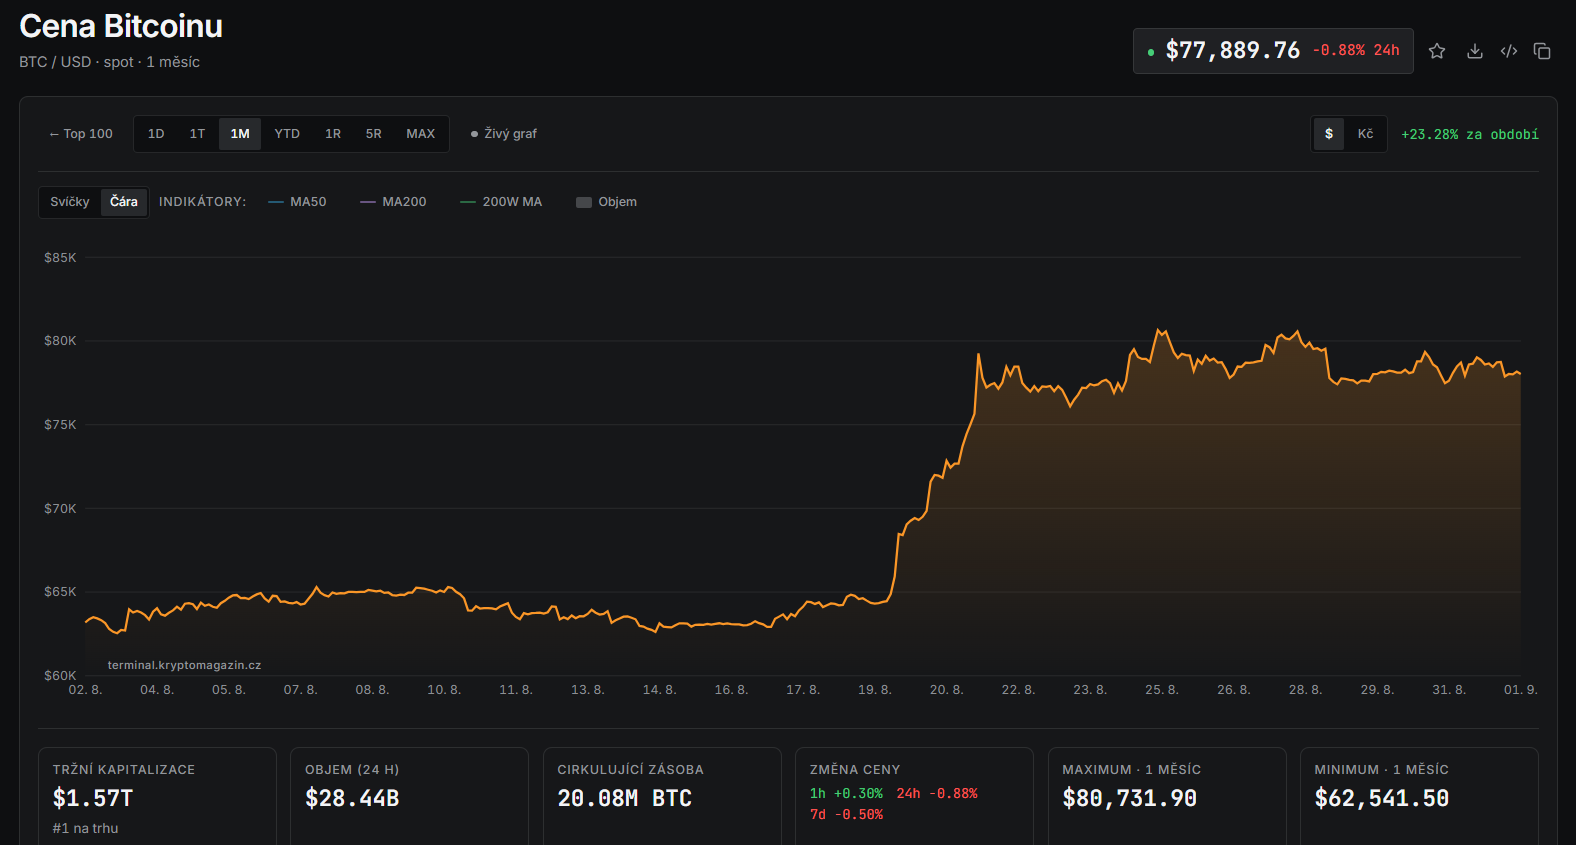
Task: Switch the range to 5R
Action: [373, 134]
